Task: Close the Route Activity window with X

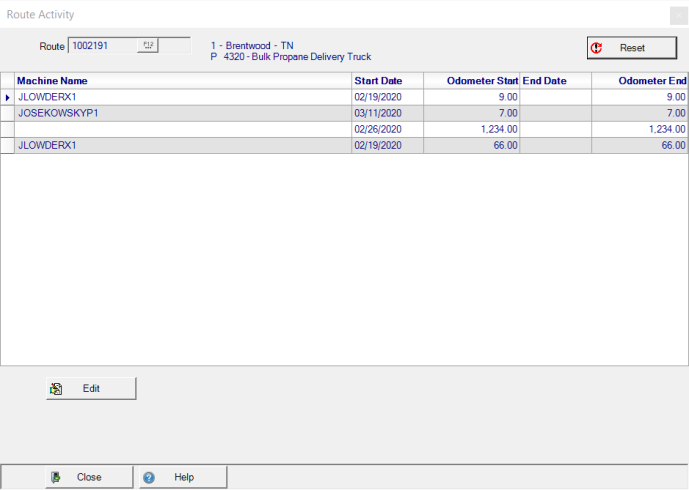Action: (677, 15)
